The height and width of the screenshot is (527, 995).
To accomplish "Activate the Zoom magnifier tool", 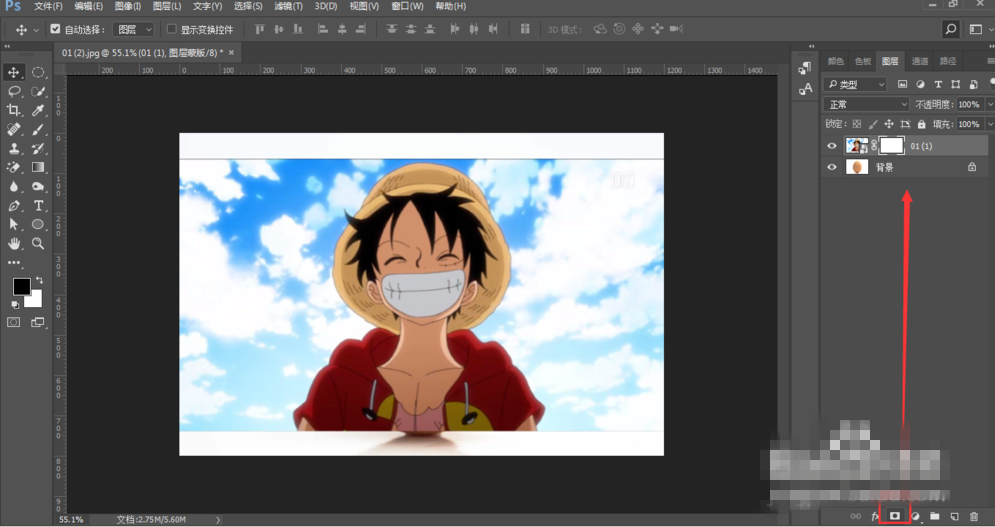I will click(x=38, y=244).
